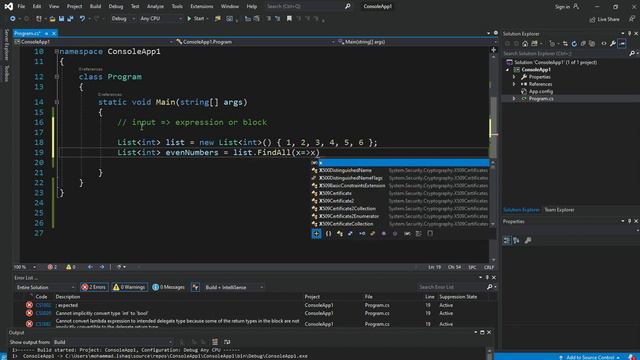Open the Build + IntelliSense dropdown
Image resolution: width=640 pixels, height=360 pixels.
click(234, 287)
